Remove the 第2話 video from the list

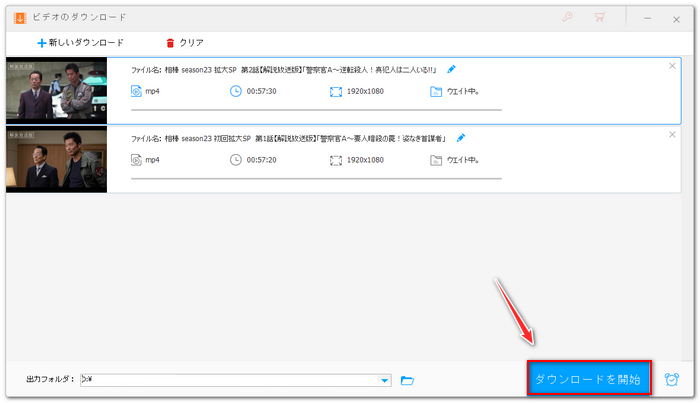pyautogui.click(x=672, y=66)
